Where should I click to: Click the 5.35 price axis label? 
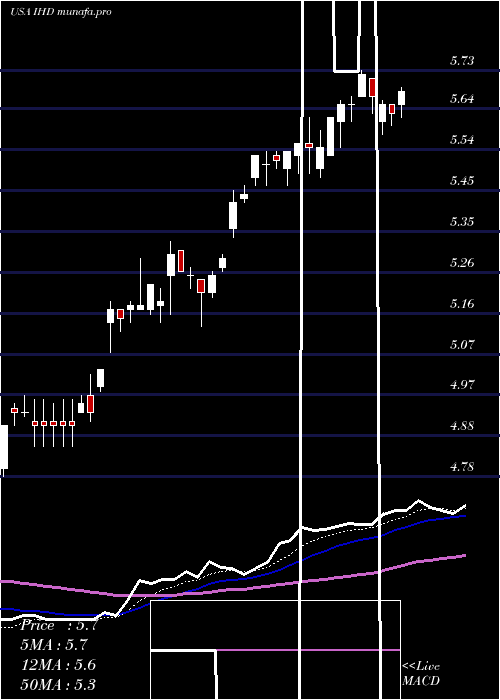[x=462, y=222]
